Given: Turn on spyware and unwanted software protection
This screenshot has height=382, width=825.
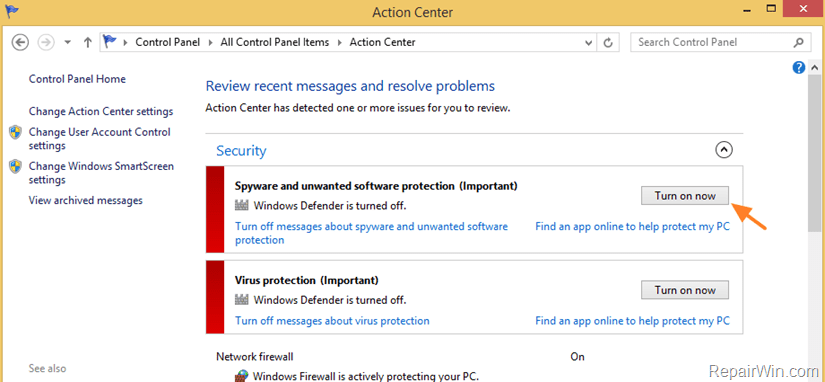Looking at the screenshot, I should [685, 196].
